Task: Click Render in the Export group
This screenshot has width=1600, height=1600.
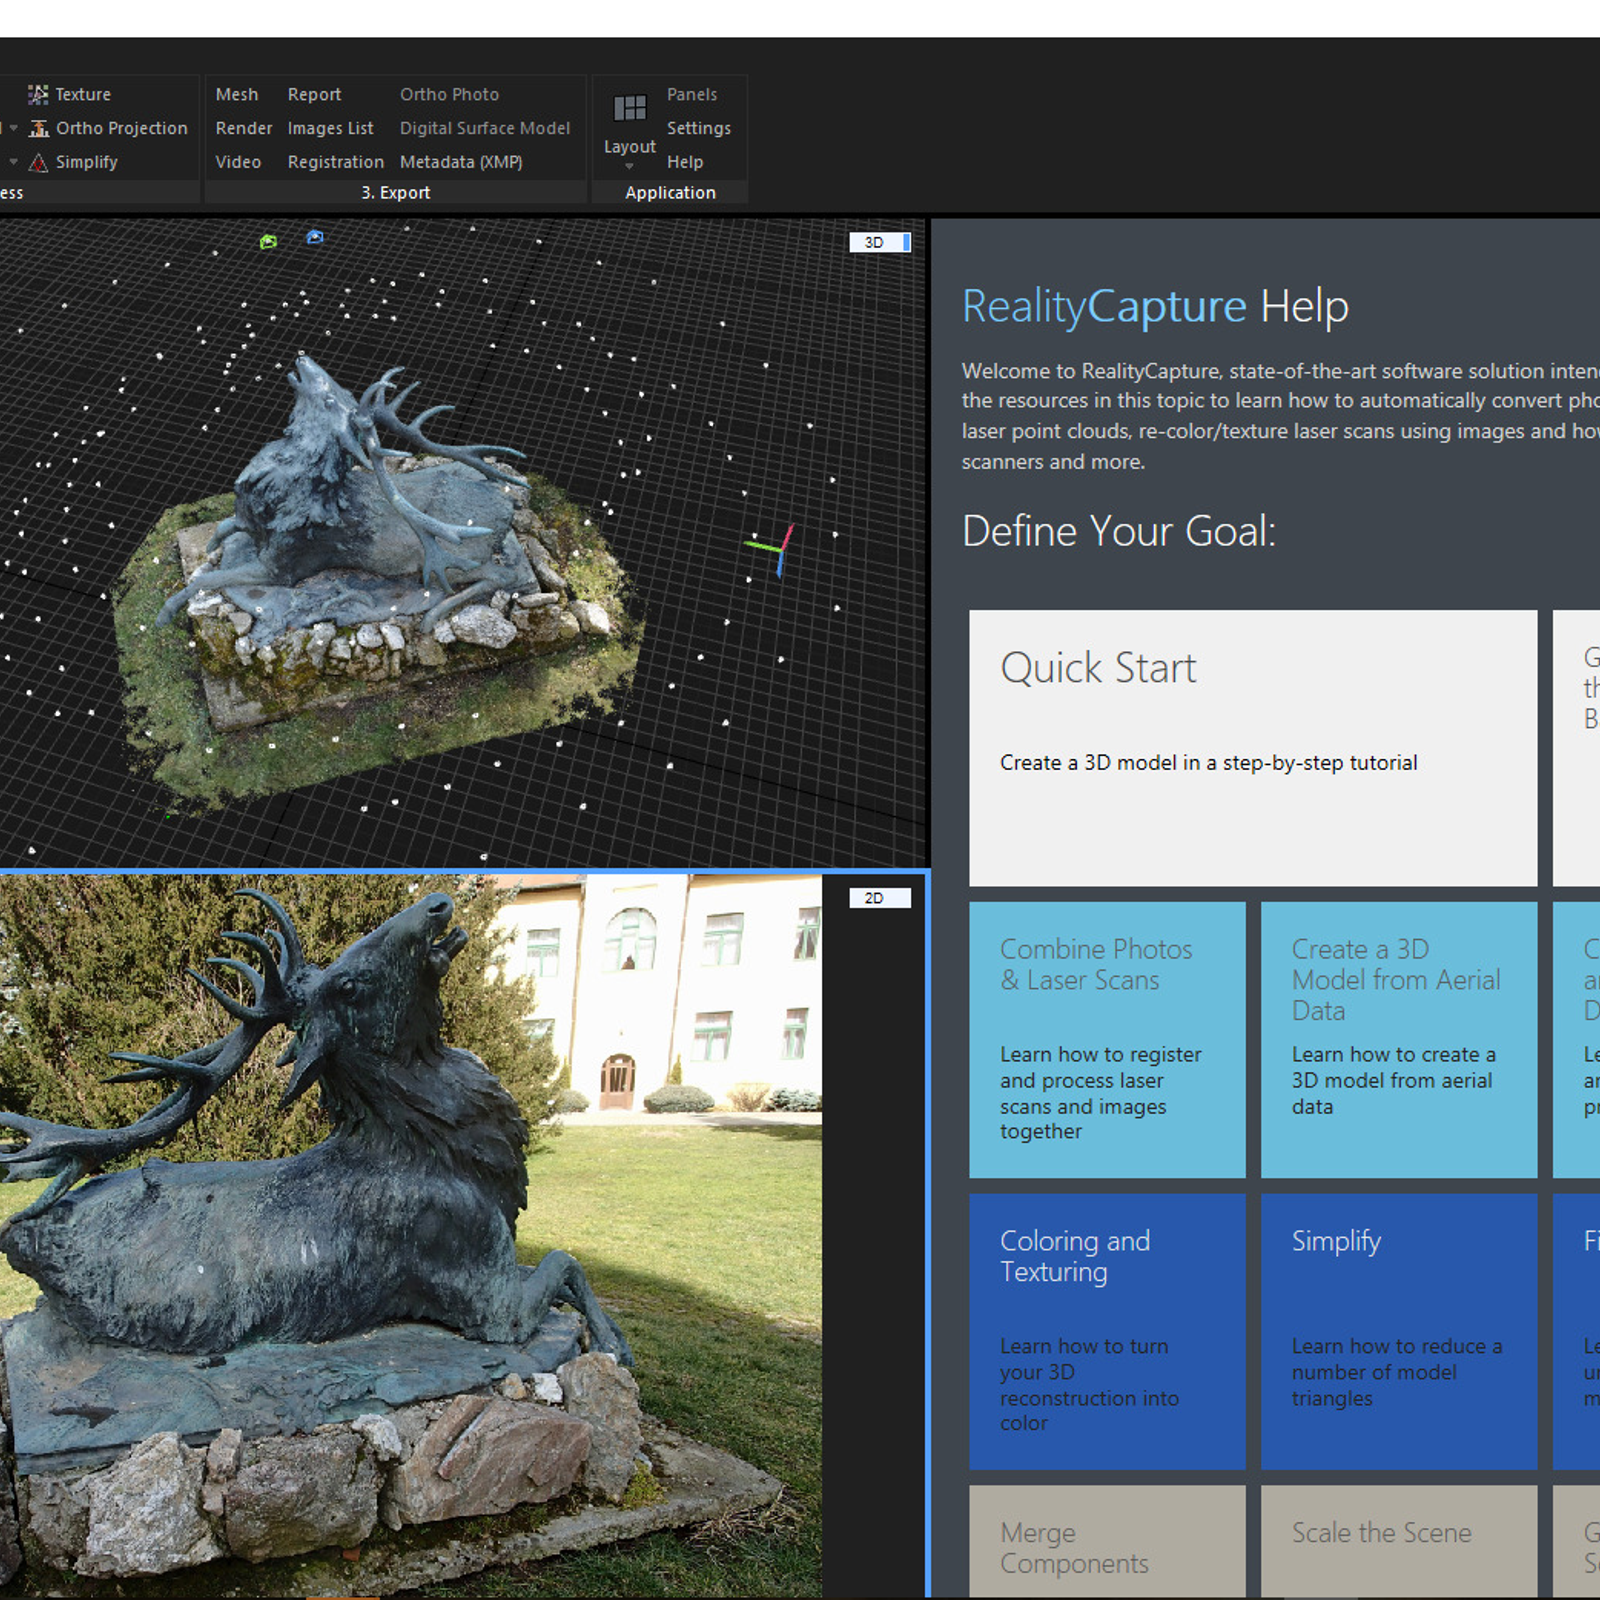Action: point(243,128)
